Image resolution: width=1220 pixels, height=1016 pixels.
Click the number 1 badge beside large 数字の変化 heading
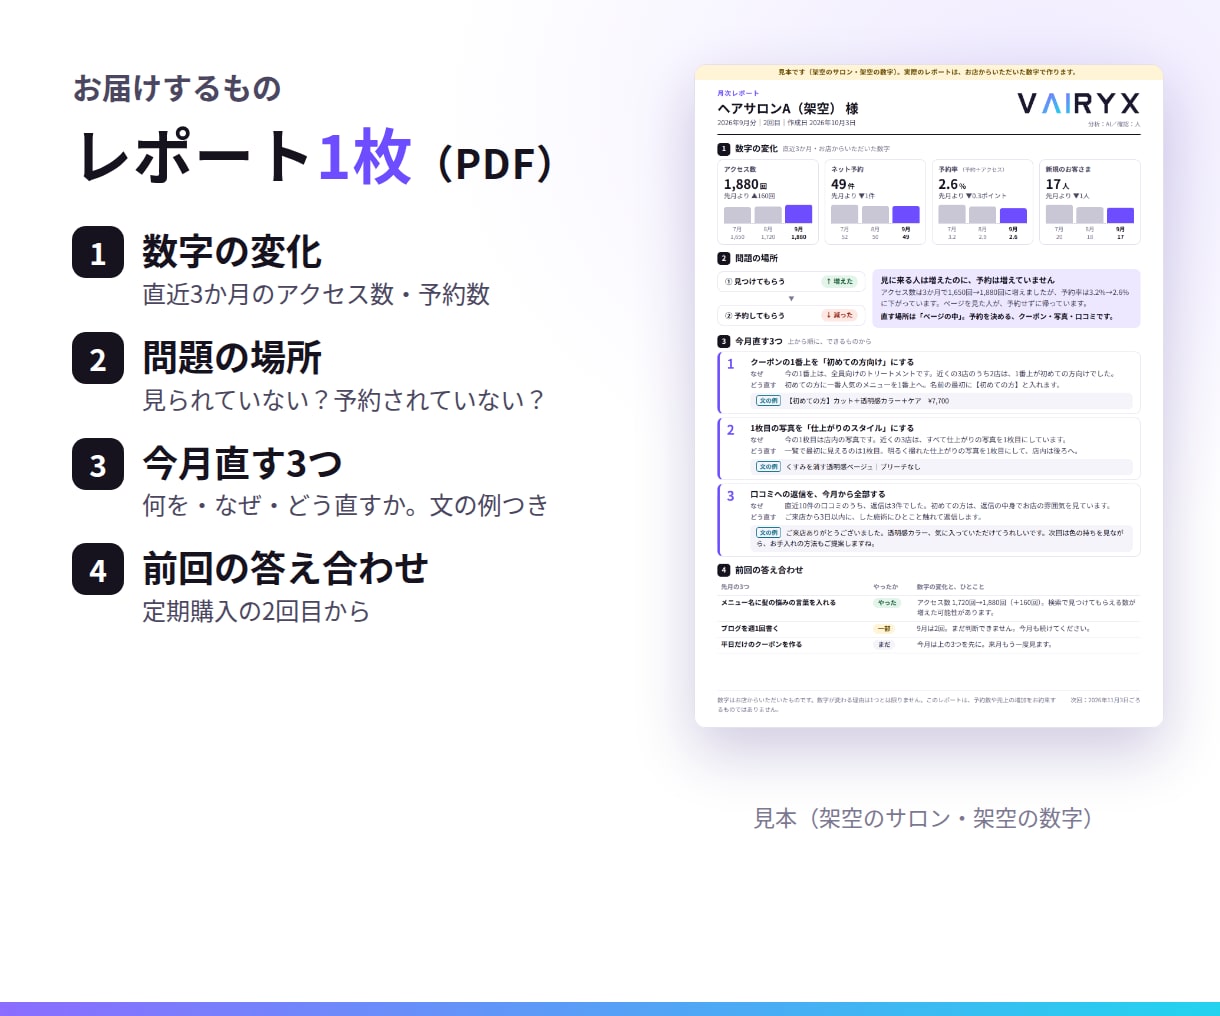pos(98,252)
